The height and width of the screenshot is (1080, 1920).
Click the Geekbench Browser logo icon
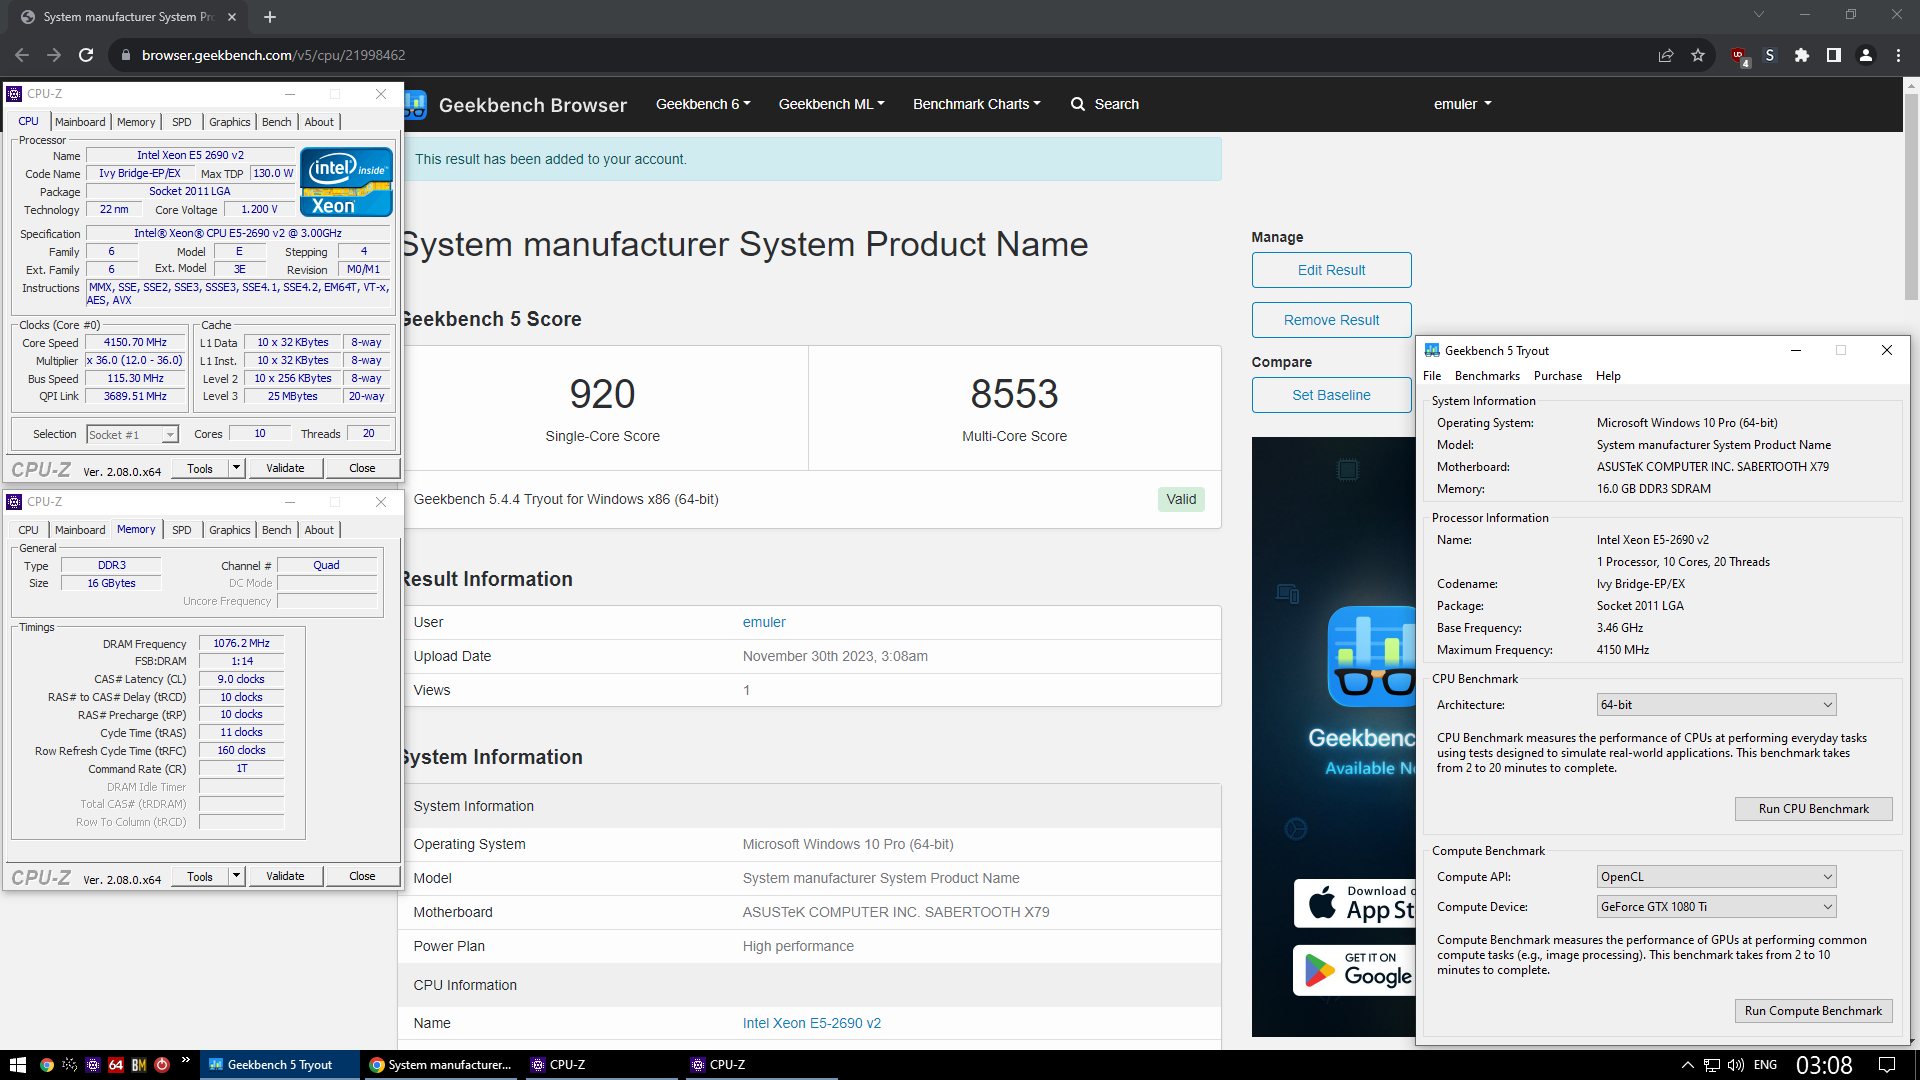(x=416, y=105)
